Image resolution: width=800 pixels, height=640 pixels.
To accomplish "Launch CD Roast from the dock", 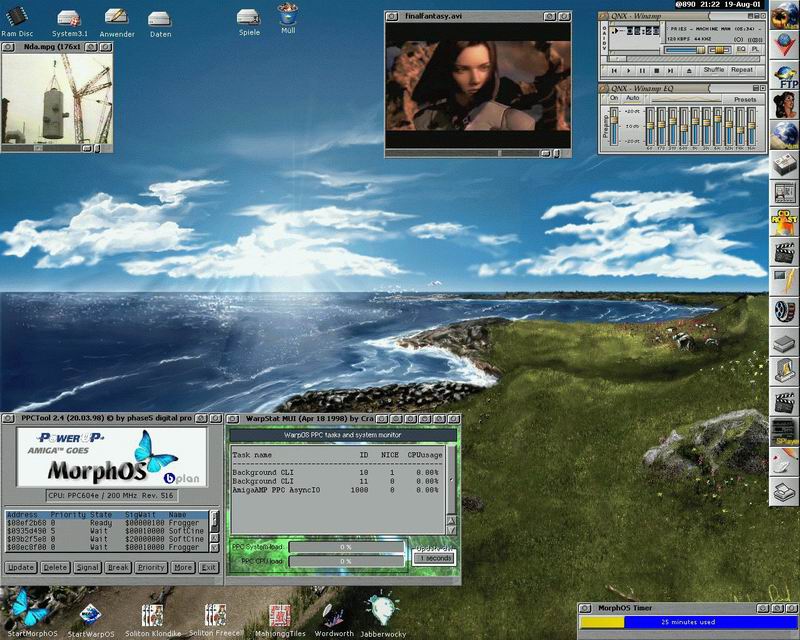I will pyautogui.click(x=784, y=221).
